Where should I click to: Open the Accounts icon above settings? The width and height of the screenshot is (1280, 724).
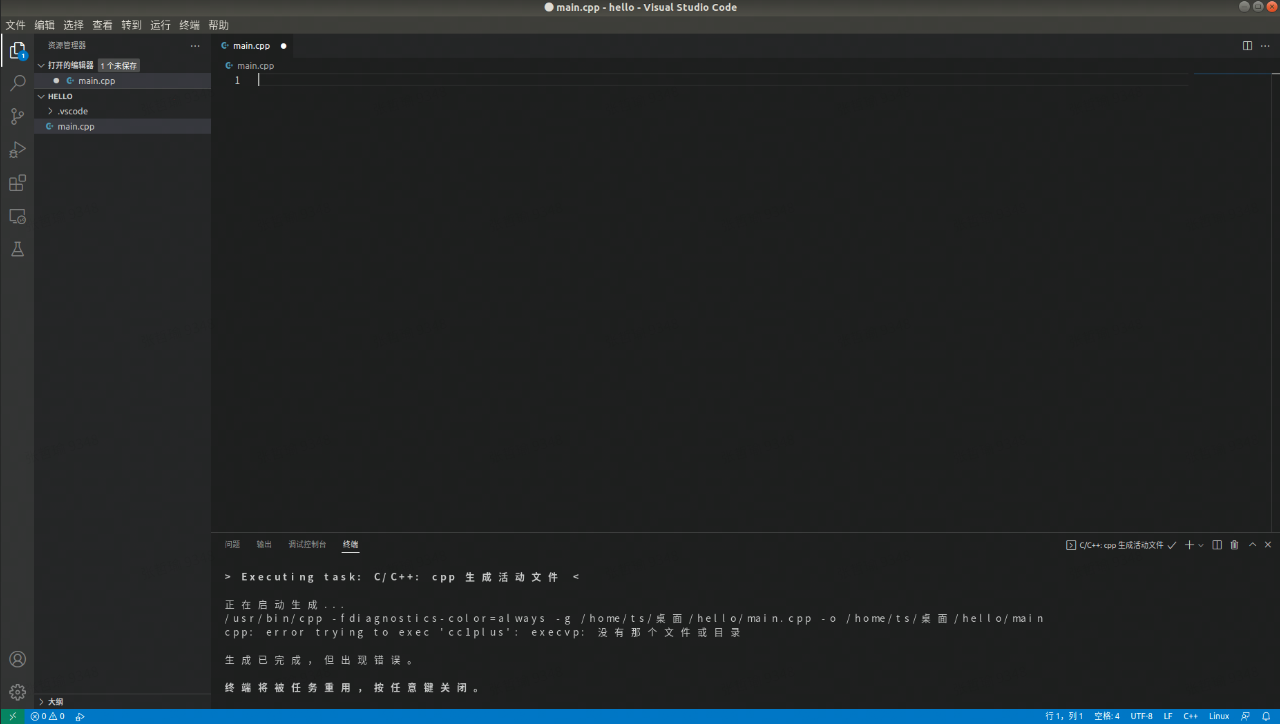pos(16,659)
